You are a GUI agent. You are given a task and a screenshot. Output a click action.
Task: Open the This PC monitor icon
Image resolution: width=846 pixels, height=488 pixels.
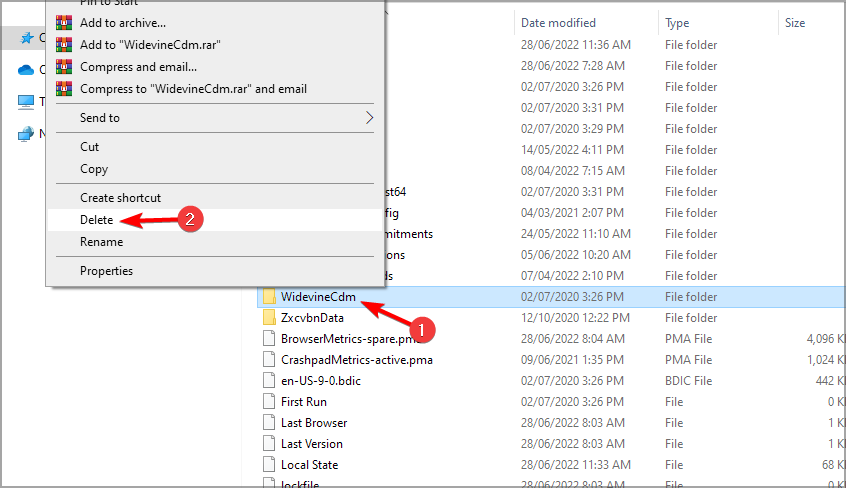pyautogui.click(x=25, y=102)
